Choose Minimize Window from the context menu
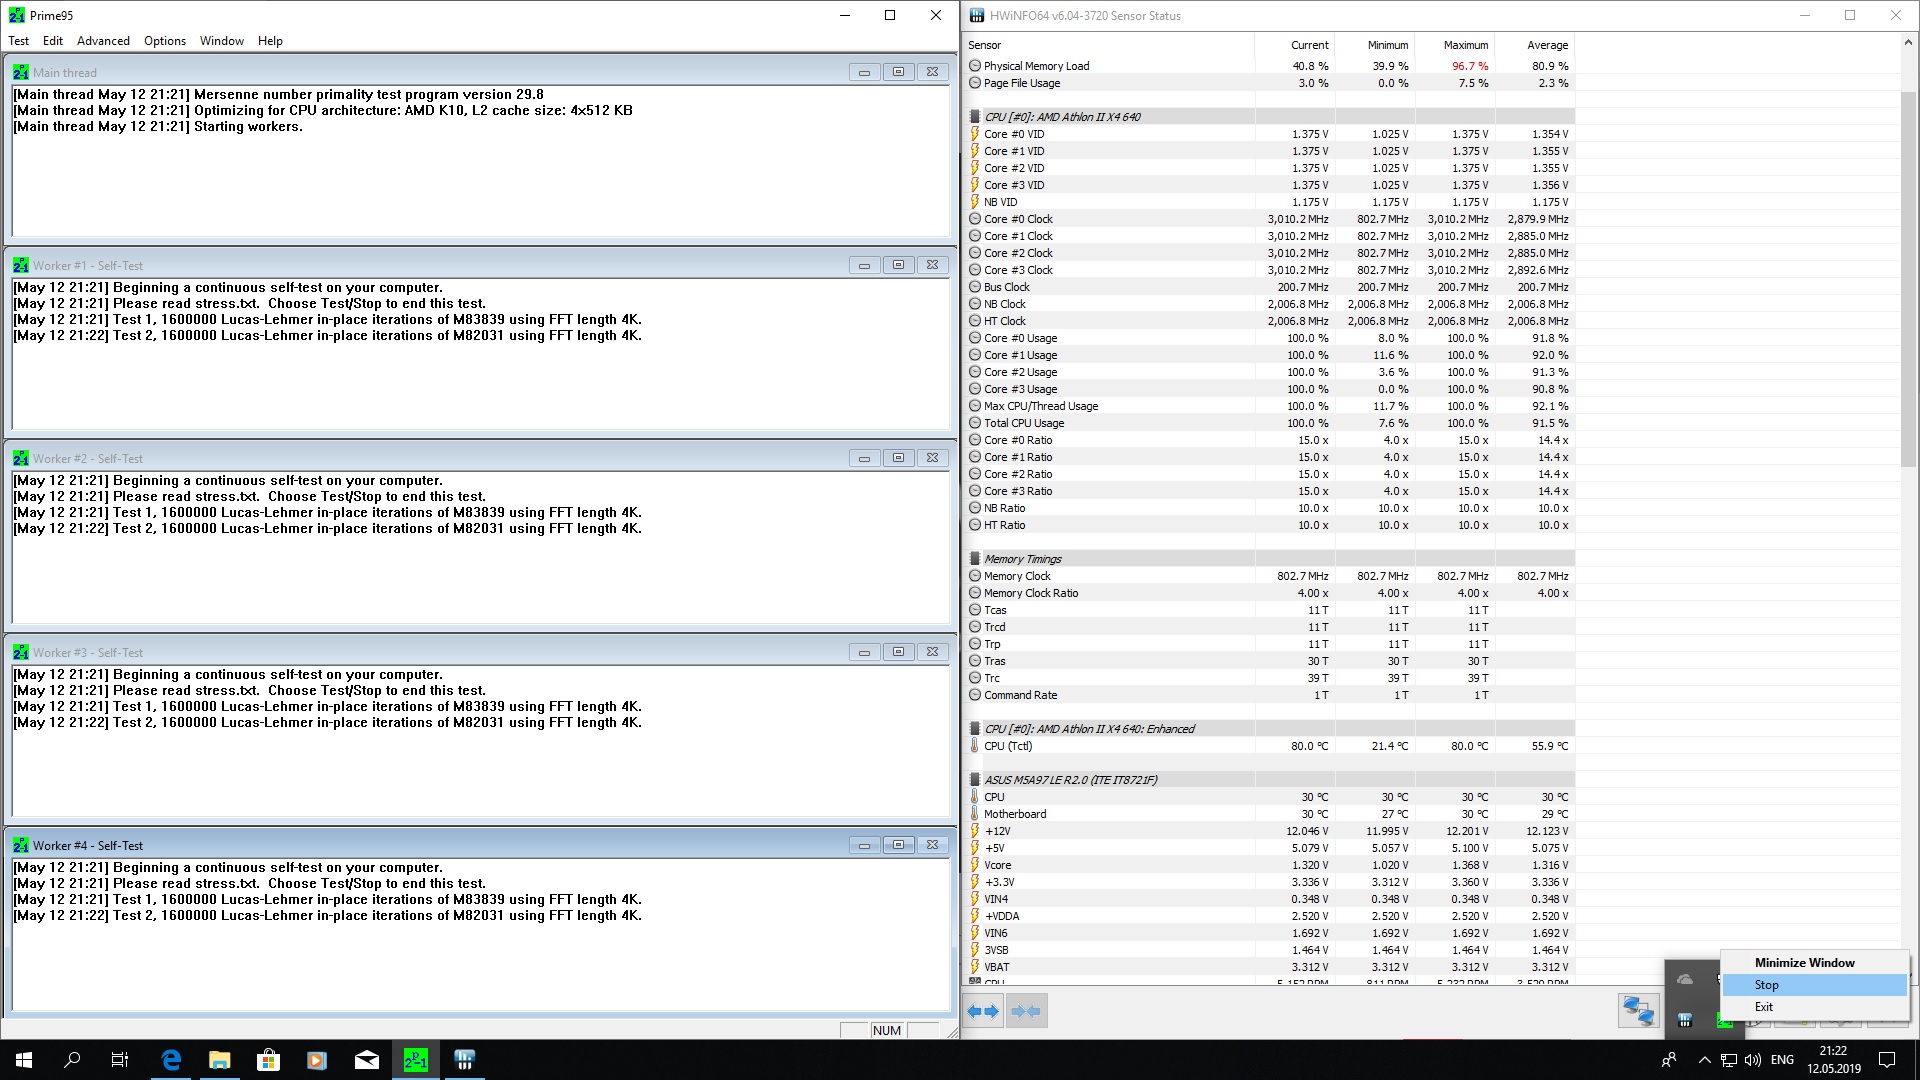1920x1080 pixels. pos(1804,962)
